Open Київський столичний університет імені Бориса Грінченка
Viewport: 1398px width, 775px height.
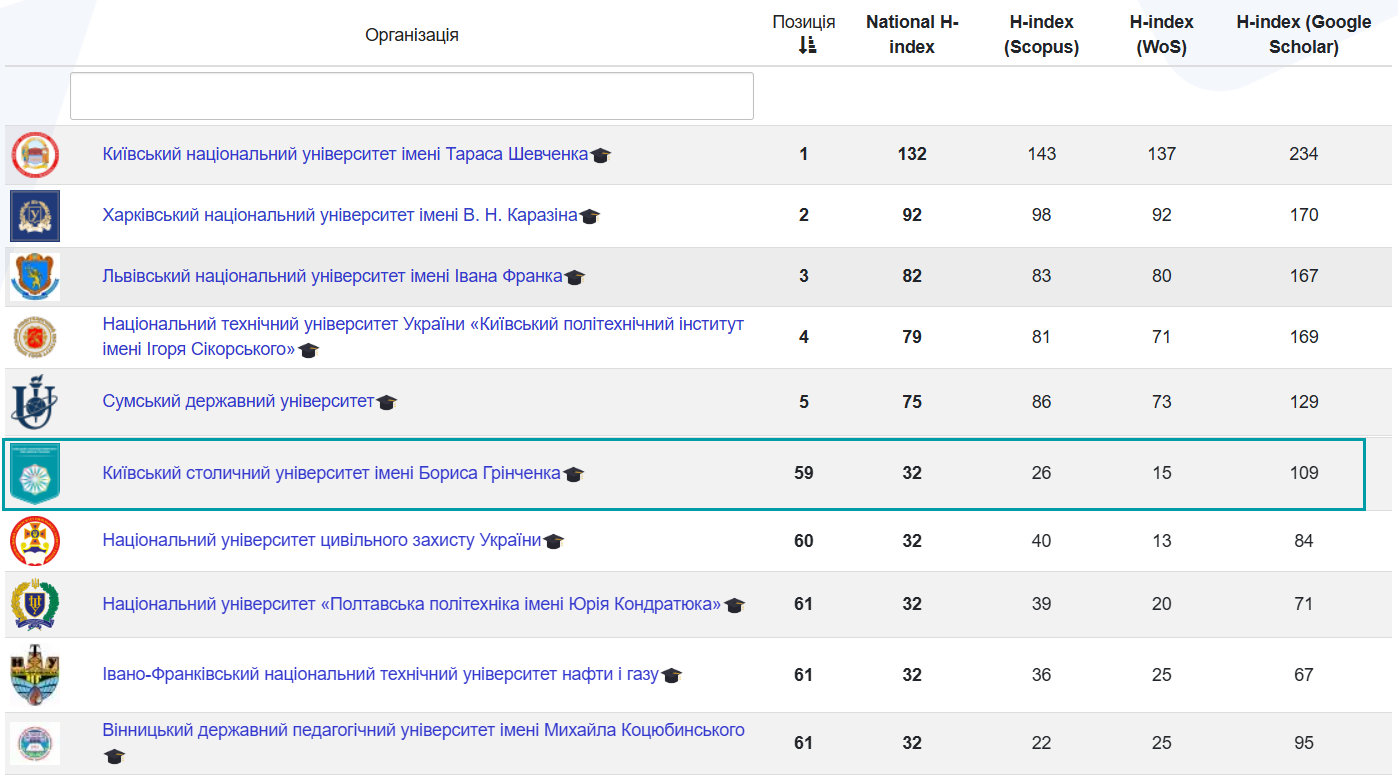[331, 473]
